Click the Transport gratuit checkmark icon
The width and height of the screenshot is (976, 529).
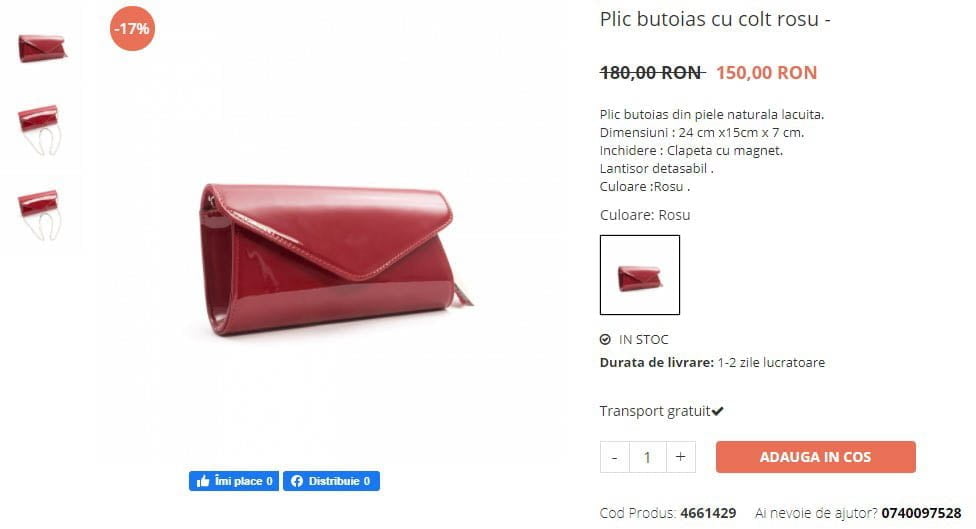click(718, 411)
